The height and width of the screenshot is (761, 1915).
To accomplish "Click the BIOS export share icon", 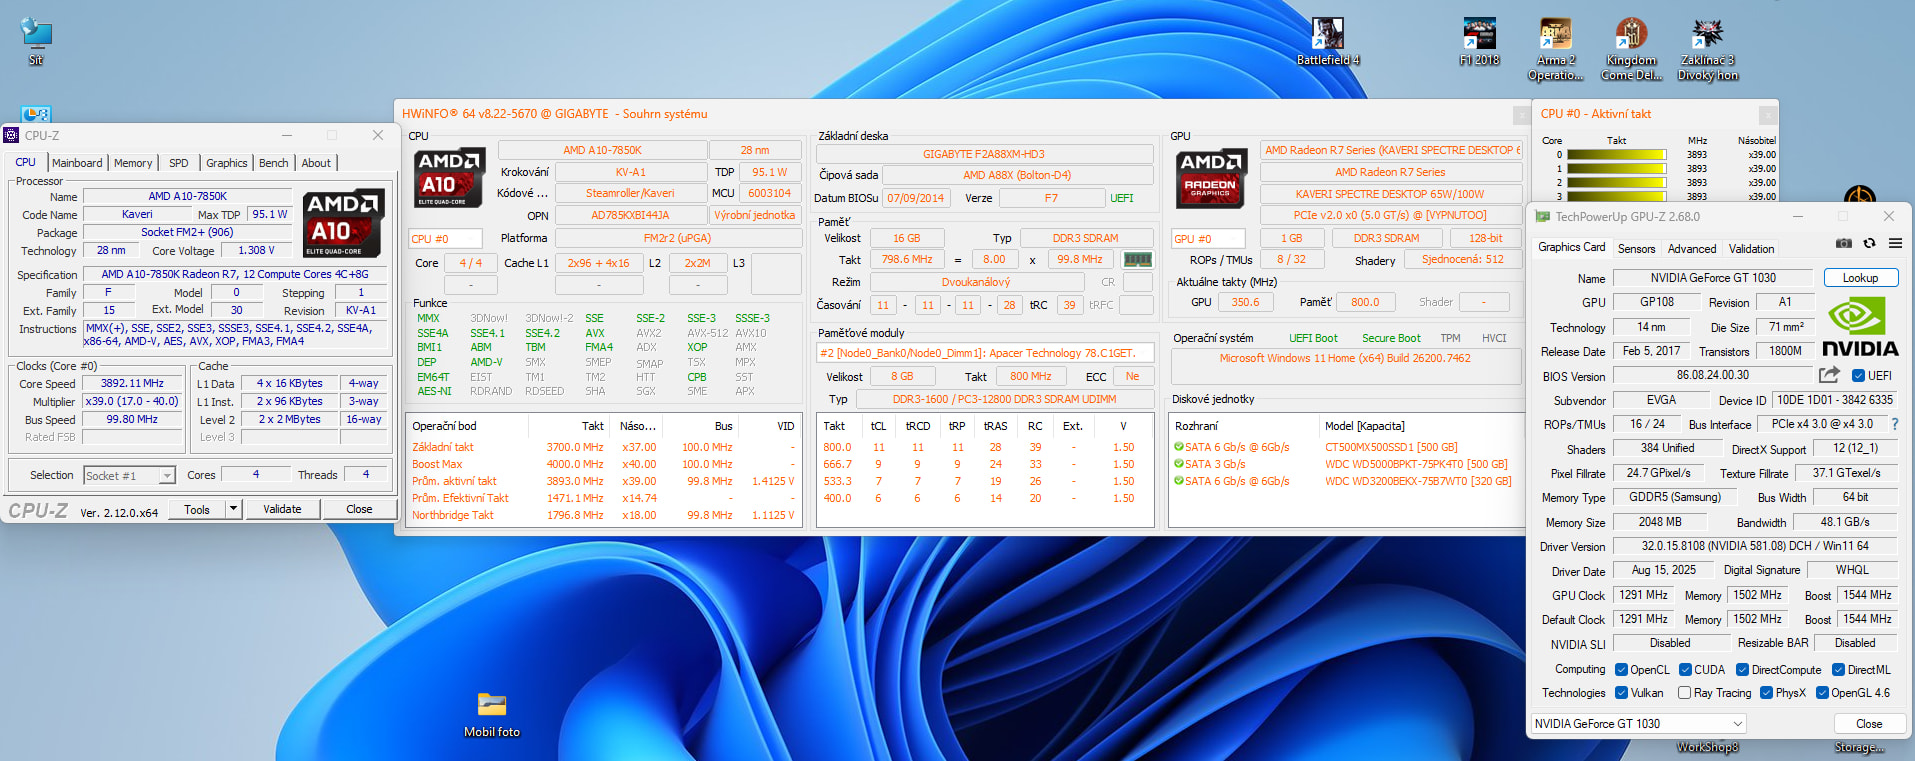I will coord(1829,375).
